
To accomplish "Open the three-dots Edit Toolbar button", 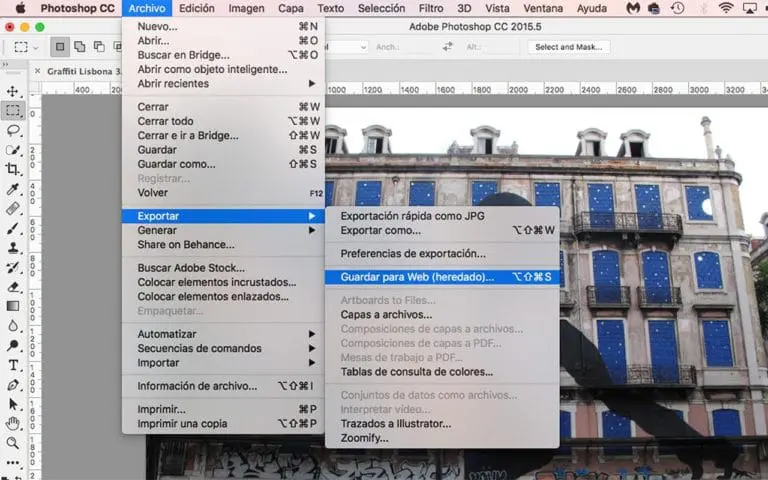I will click(x=13, y=462).
